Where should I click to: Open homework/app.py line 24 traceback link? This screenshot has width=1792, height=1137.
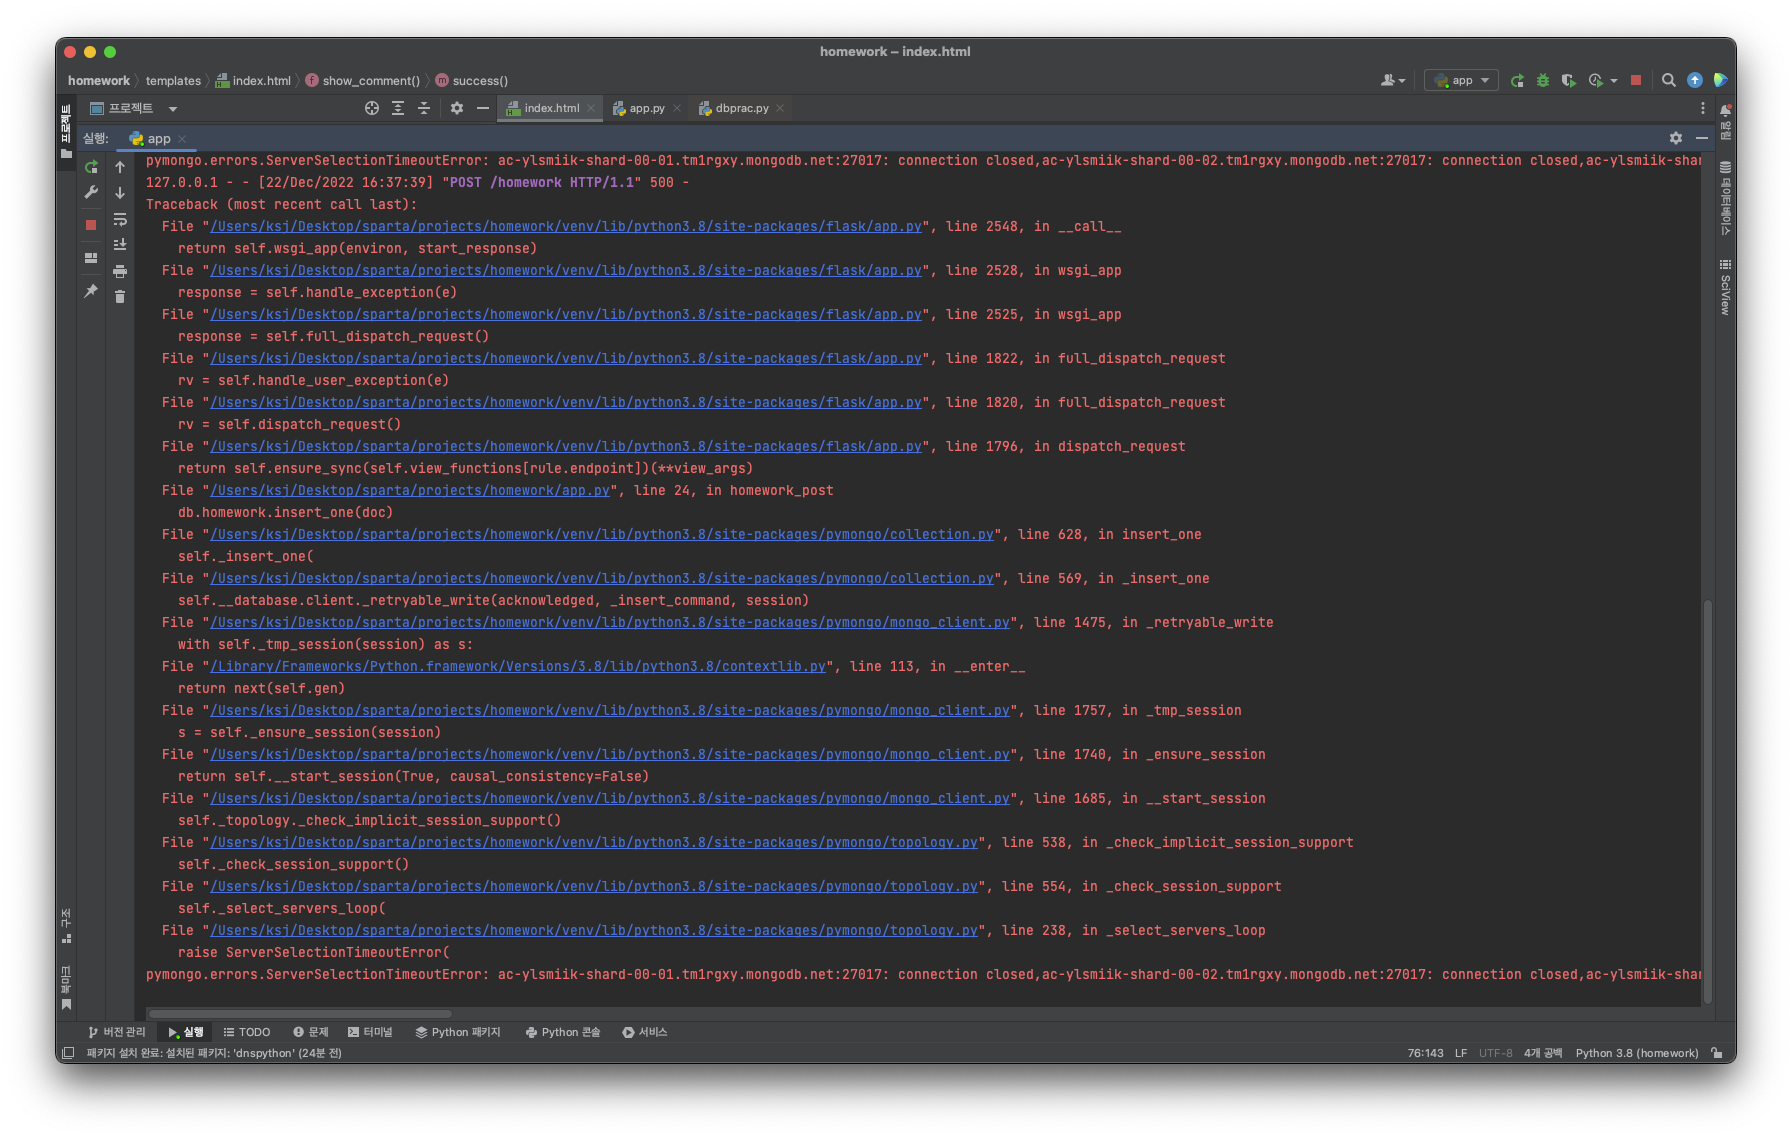410,490
